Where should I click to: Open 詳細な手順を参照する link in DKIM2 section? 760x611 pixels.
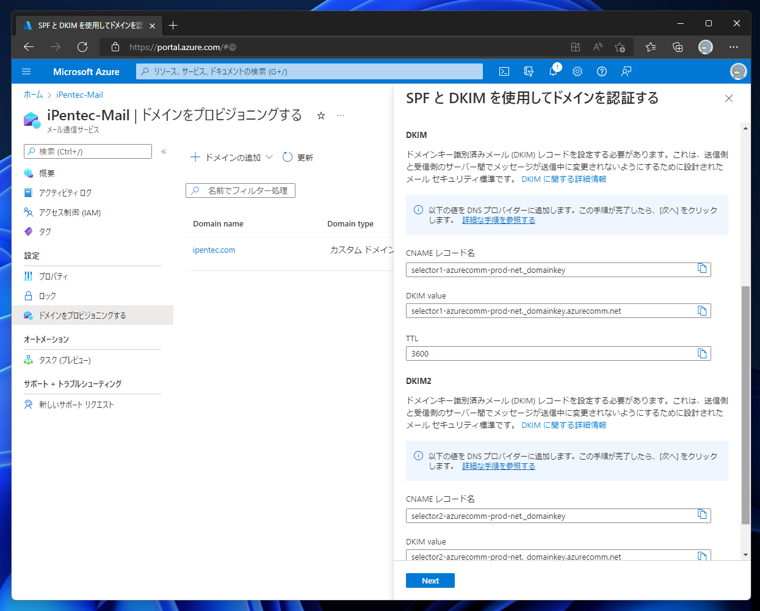499,466
